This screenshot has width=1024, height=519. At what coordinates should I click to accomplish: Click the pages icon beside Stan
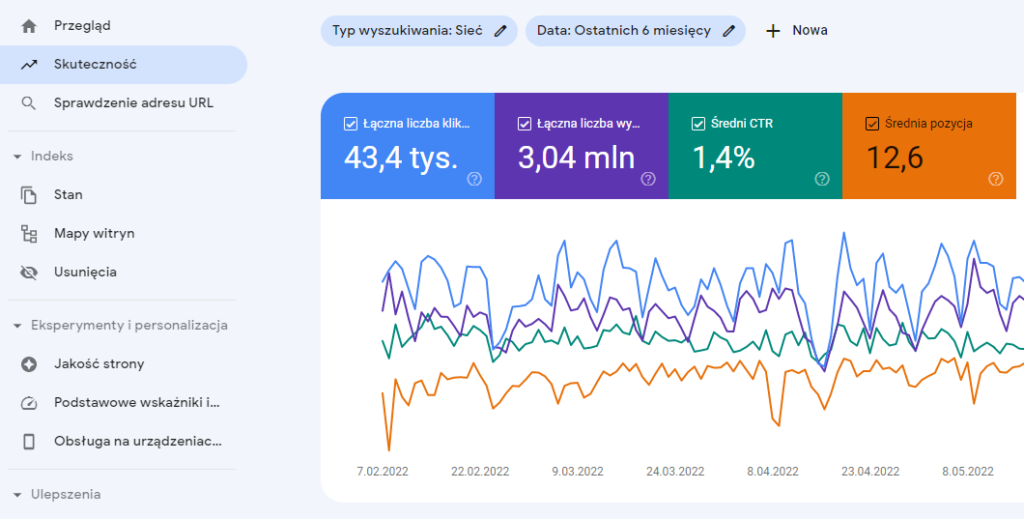tap(29, 195)
